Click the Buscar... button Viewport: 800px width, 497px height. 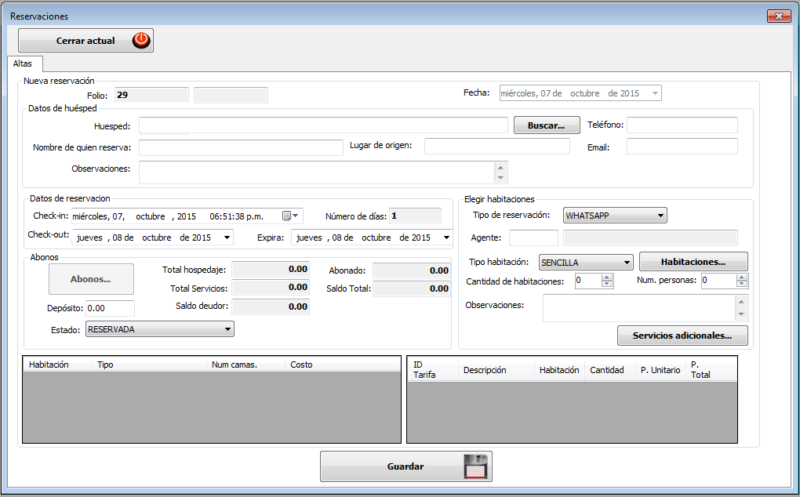pyautogui.click(x=546, y=125)
